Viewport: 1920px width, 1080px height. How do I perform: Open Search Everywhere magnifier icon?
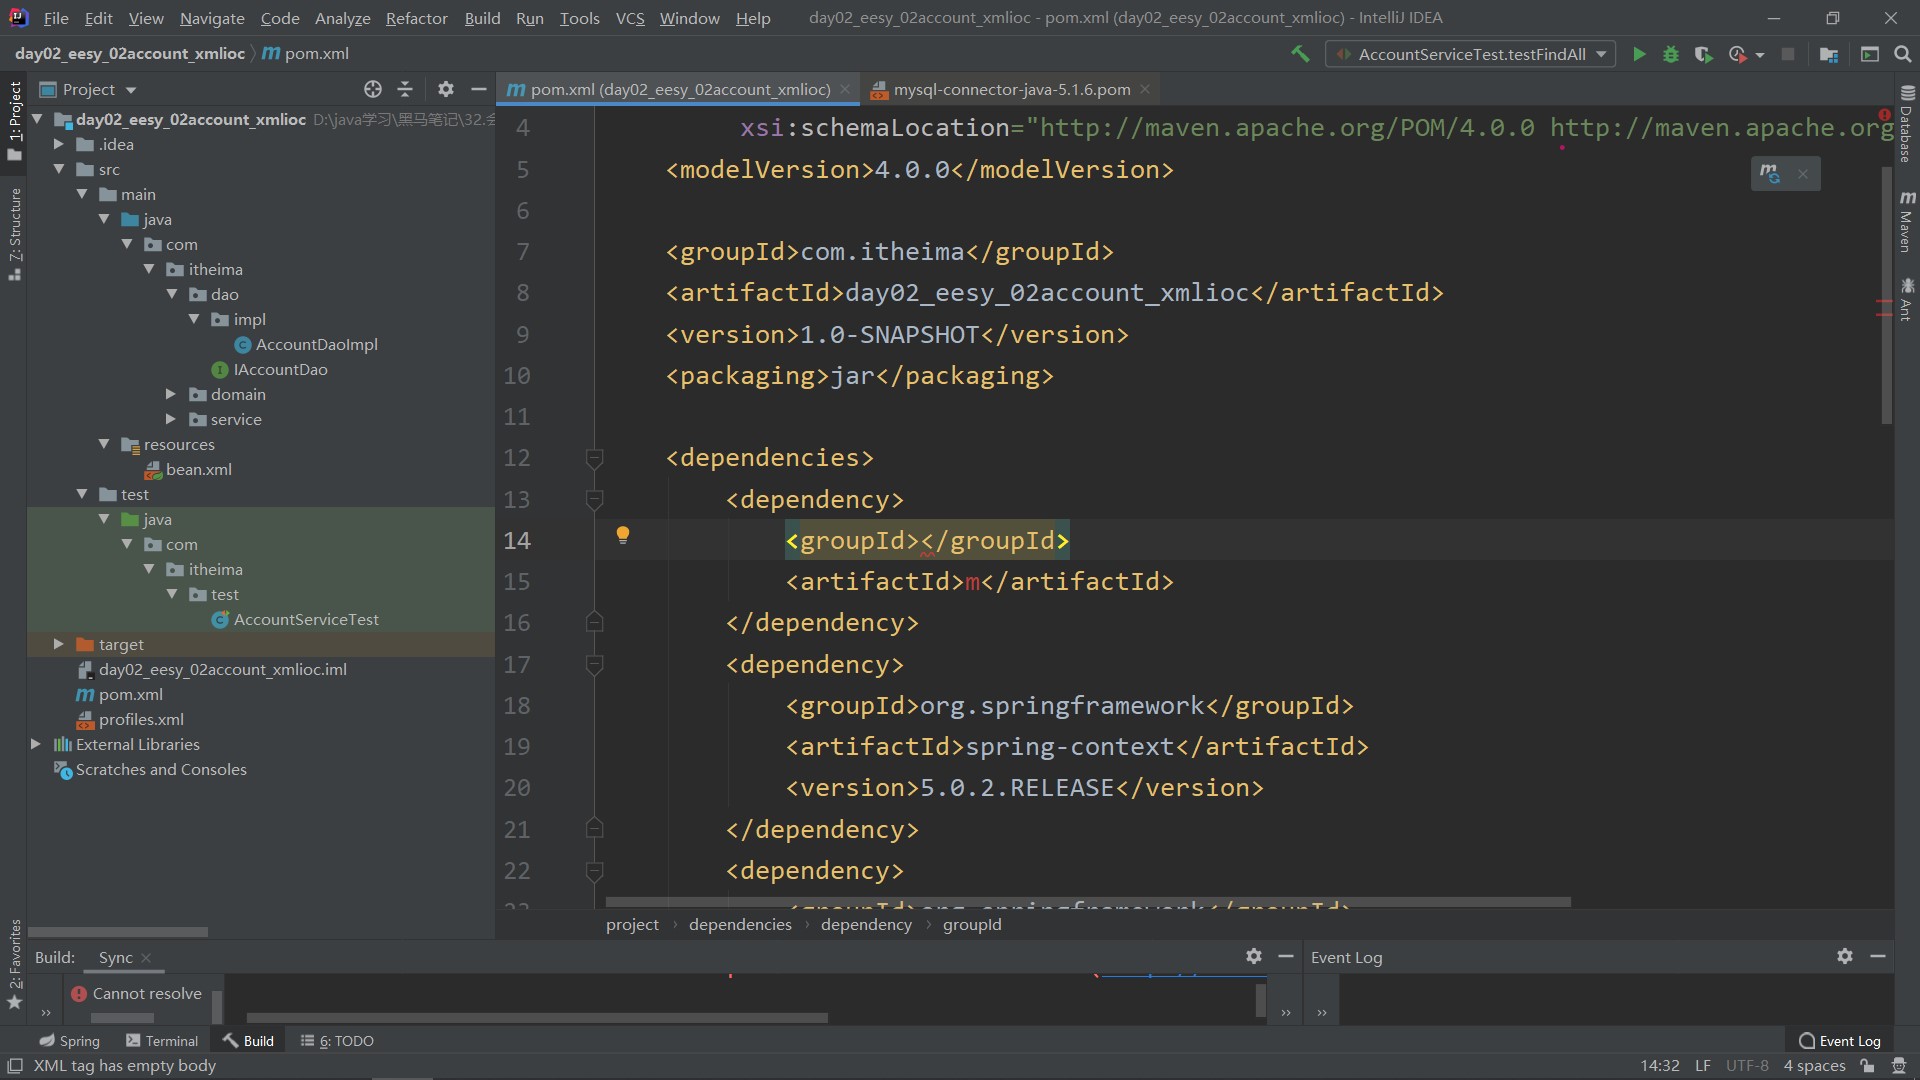coord(1903,54)
